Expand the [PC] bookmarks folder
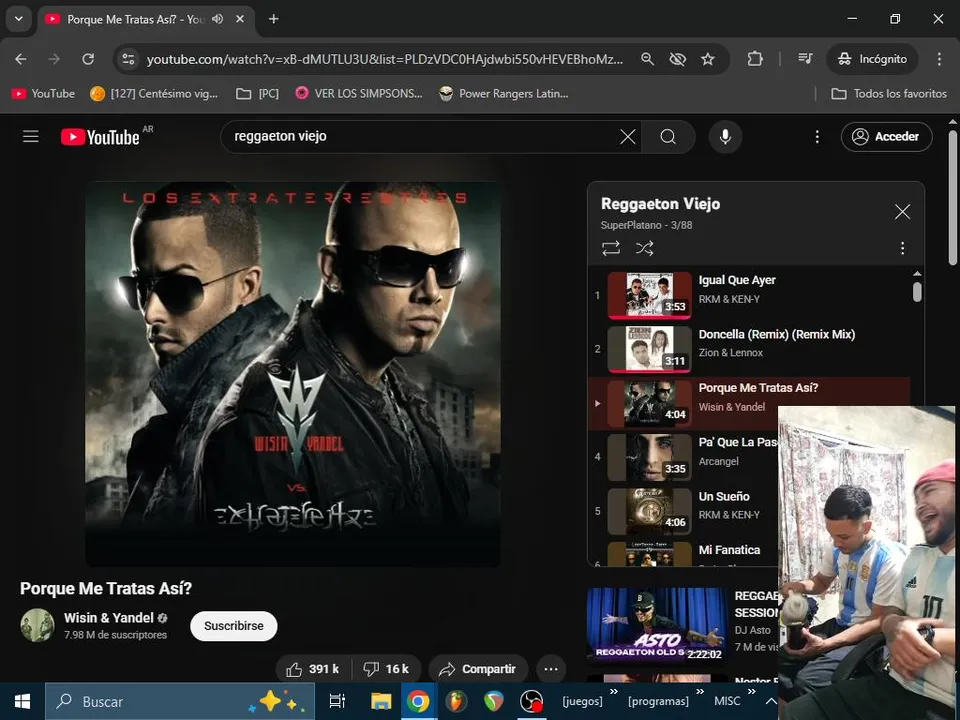960x720 pixels. point(258,94)
